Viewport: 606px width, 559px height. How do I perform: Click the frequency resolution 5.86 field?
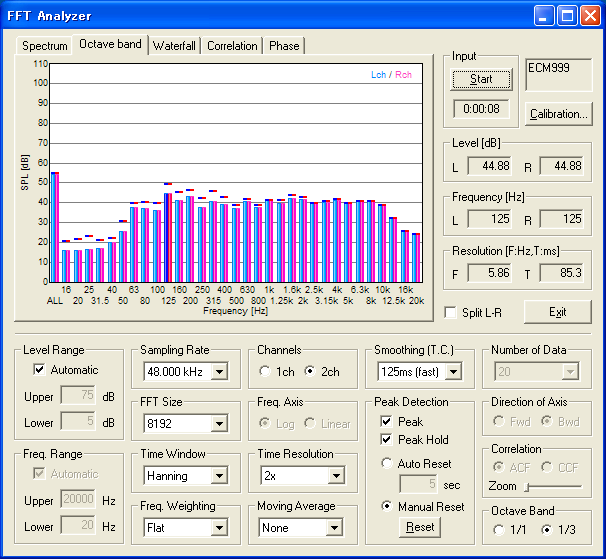(490, 273)
